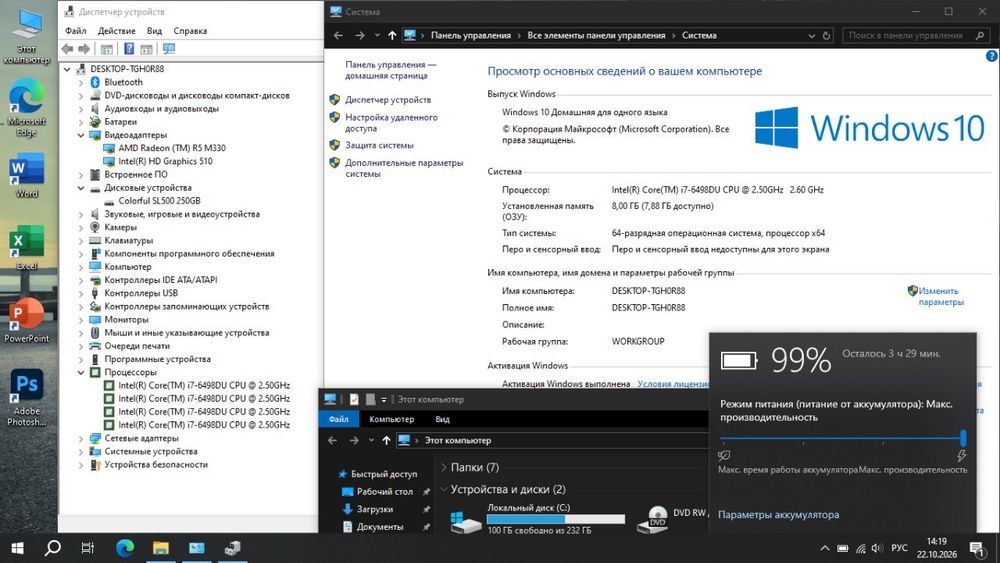Image resolution: width=1000 pixels, height=563 pixels.
Task: Open address bar dropdown in System window
Action: pos(811,36)
